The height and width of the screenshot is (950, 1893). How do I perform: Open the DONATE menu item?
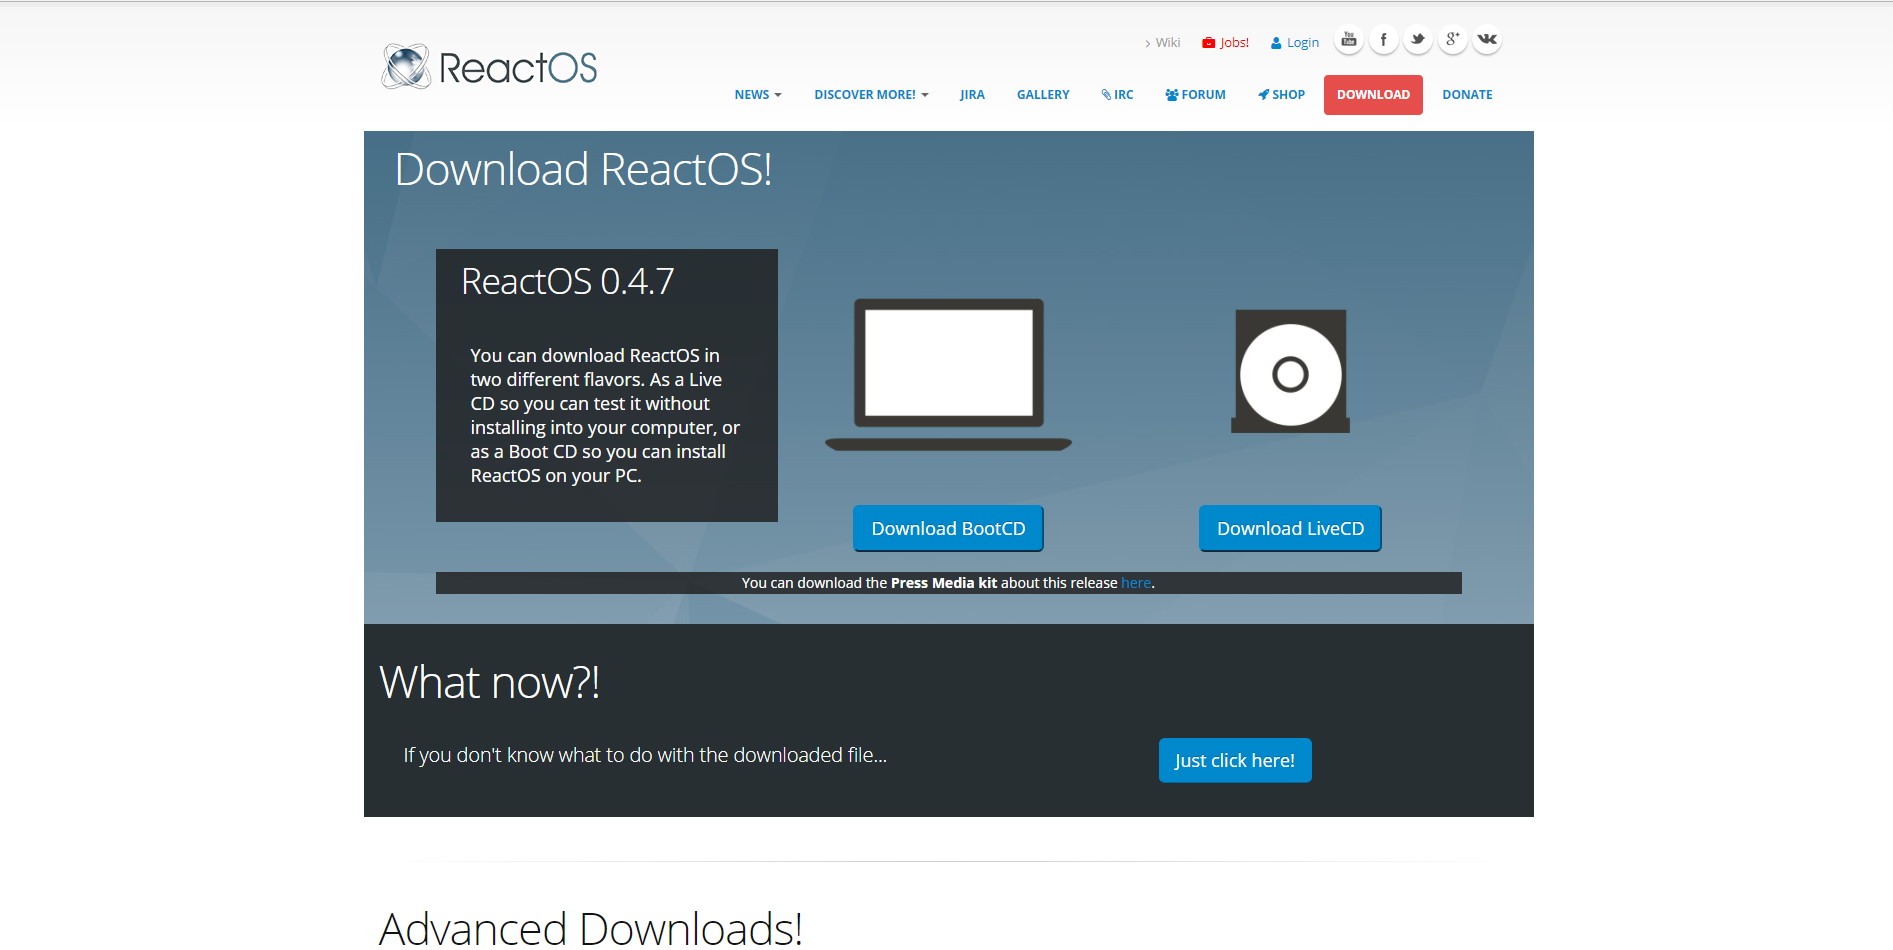click(x=1467, y=95)
